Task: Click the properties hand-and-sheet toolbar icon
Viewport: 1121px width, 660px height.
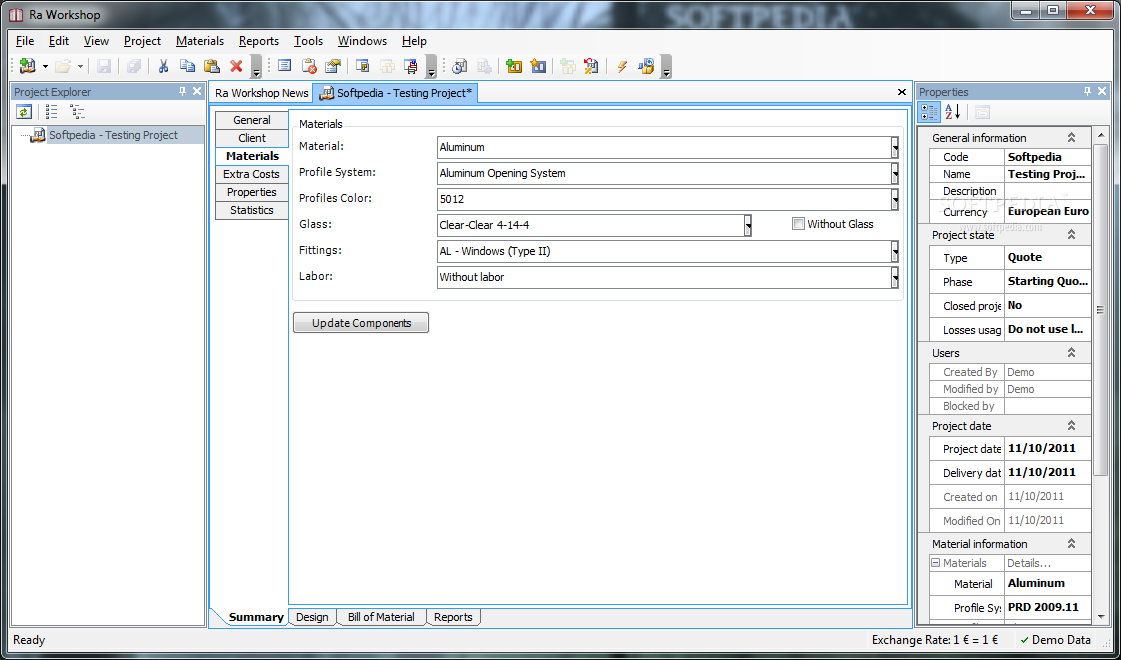Action: 333,67
